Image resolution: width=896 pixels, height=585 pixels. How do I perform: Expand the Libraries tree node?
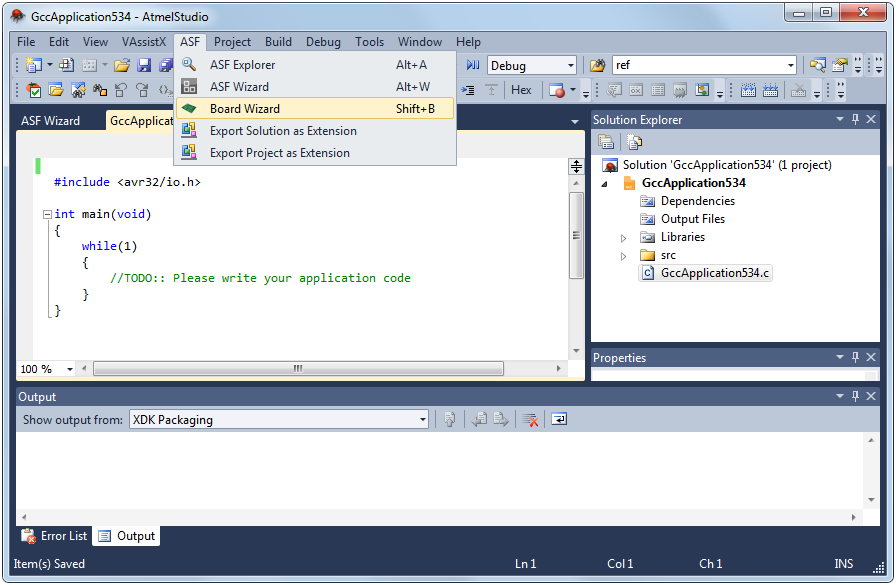pos(623,238)
